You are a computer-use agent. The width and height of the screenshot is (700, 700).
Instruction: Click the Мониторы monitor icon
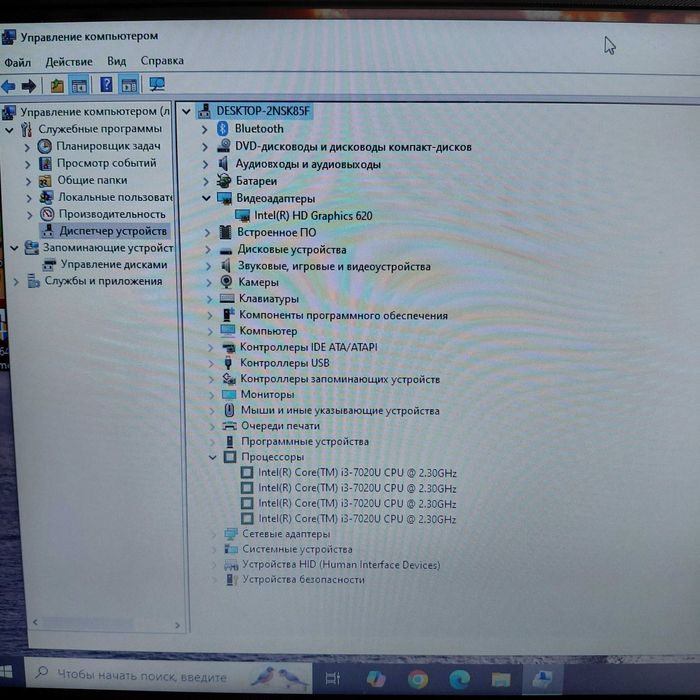[229, 394]
